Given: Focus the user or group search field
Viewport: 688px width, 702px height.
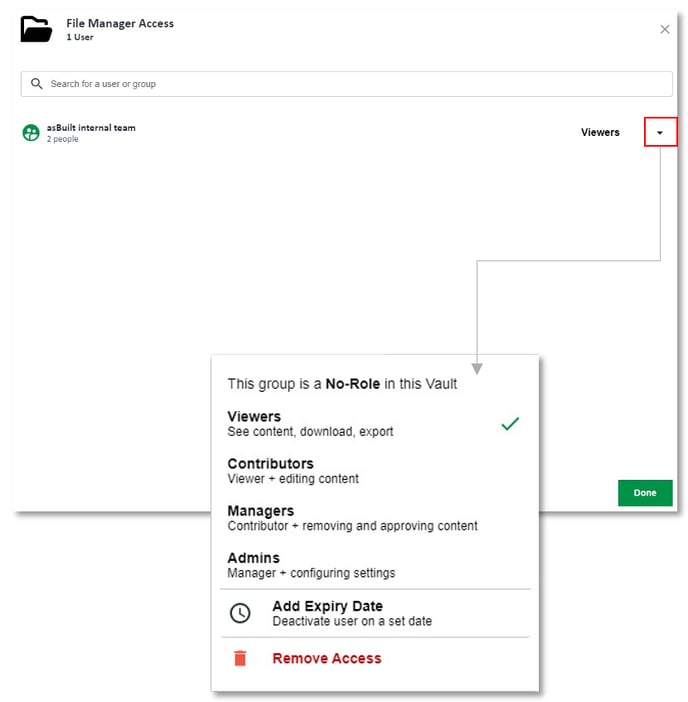Looking at the screenshot, I should pos(346,84).
